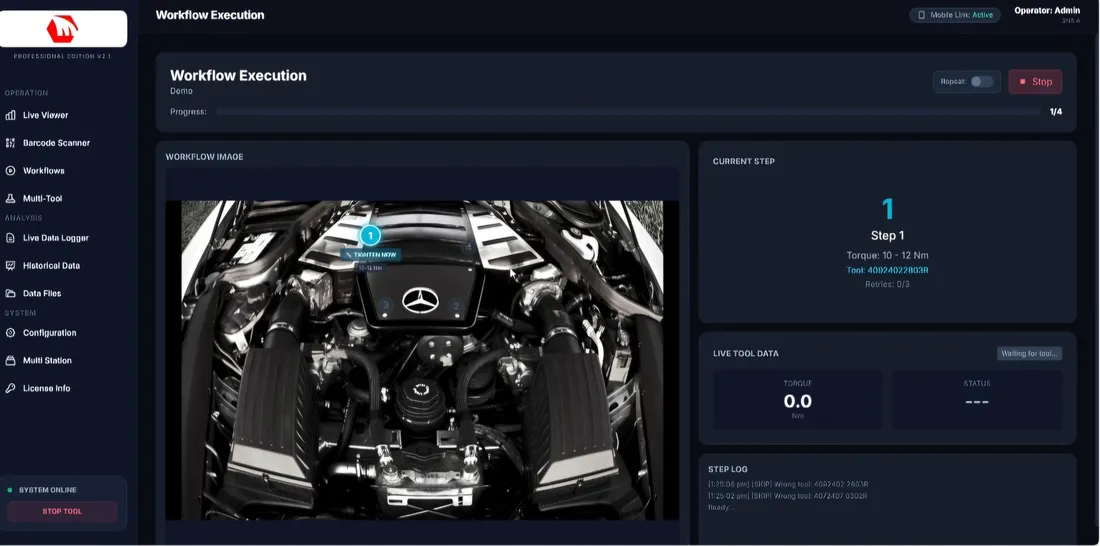Viewport: 1100px width, 546px height.
Task: Select the Workflows circle icon
Action: tap(10, 171)
